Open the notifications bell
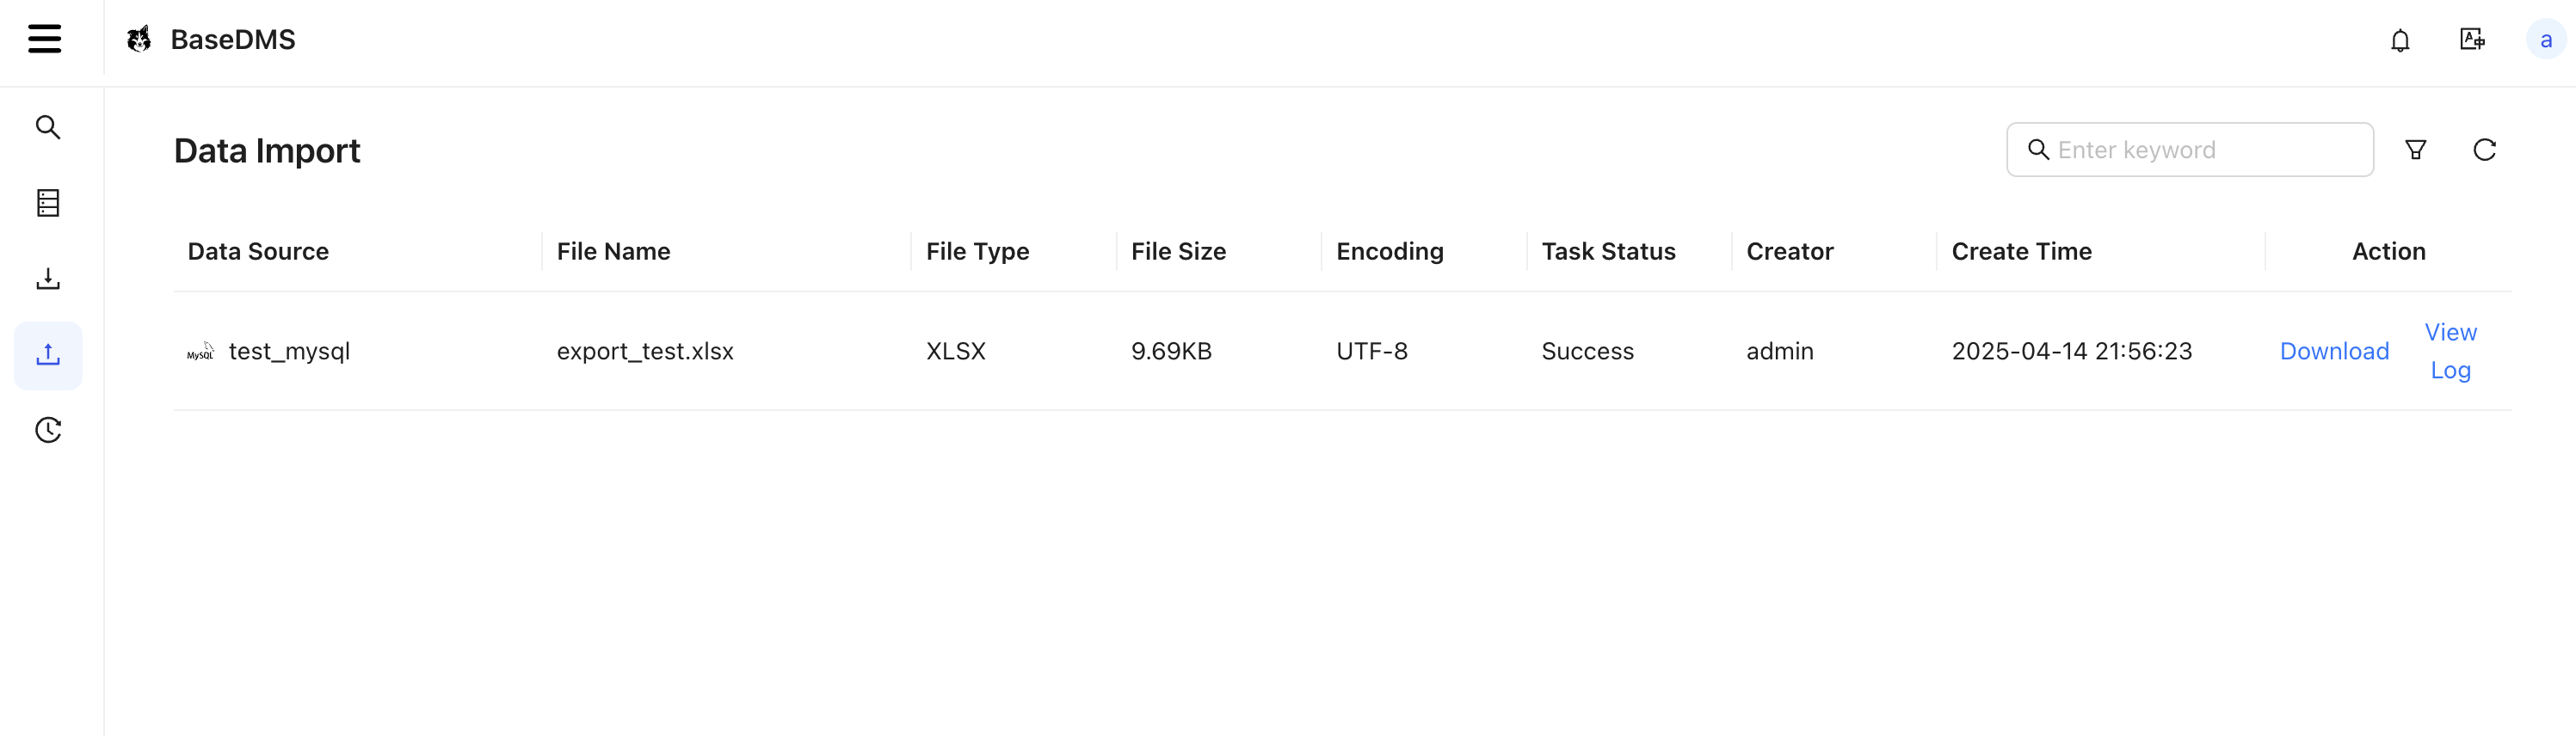The height and width of the screenshot is (736, 2576). click(2400, 40)
